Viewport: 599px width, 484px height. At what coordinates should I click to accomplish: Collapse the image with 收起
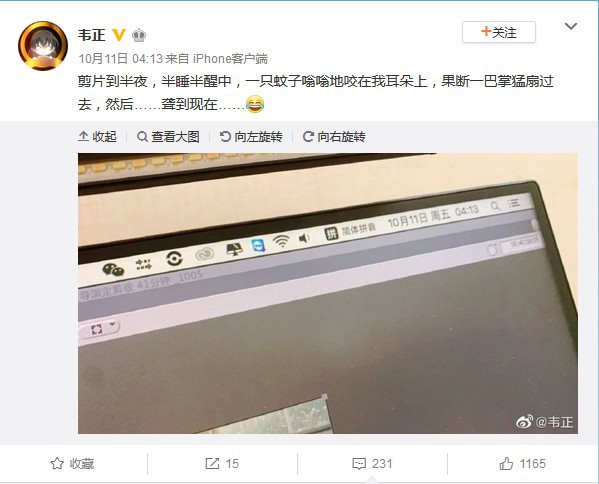(97, 136)
